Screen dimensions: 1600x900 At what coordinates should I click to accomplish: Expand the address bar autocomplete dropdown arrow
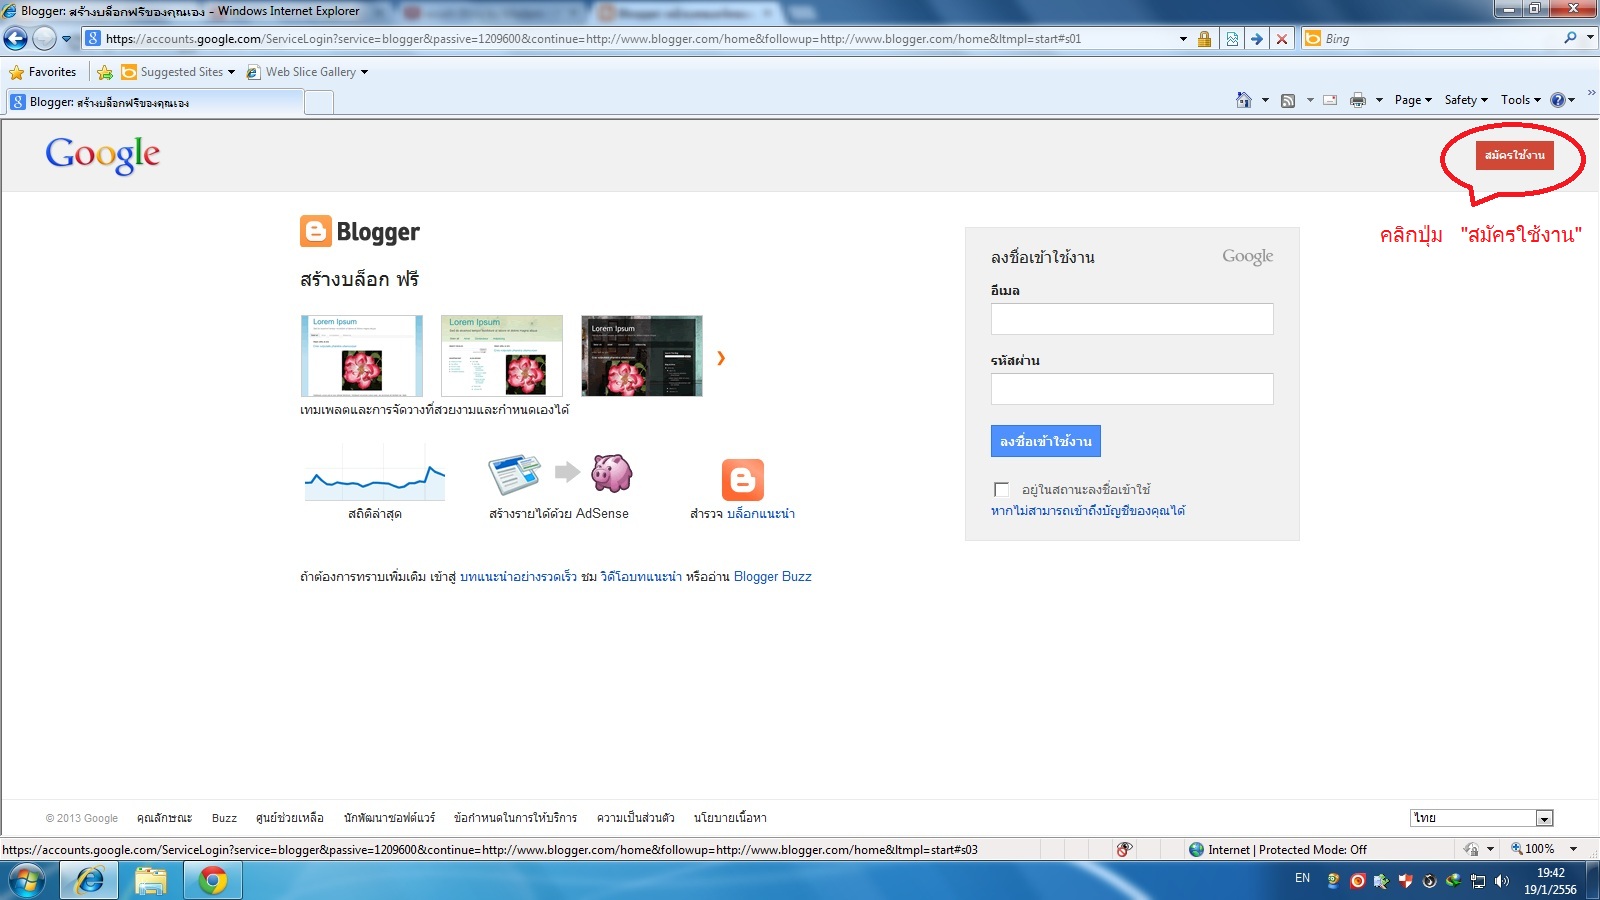[x=1183, y=39]
